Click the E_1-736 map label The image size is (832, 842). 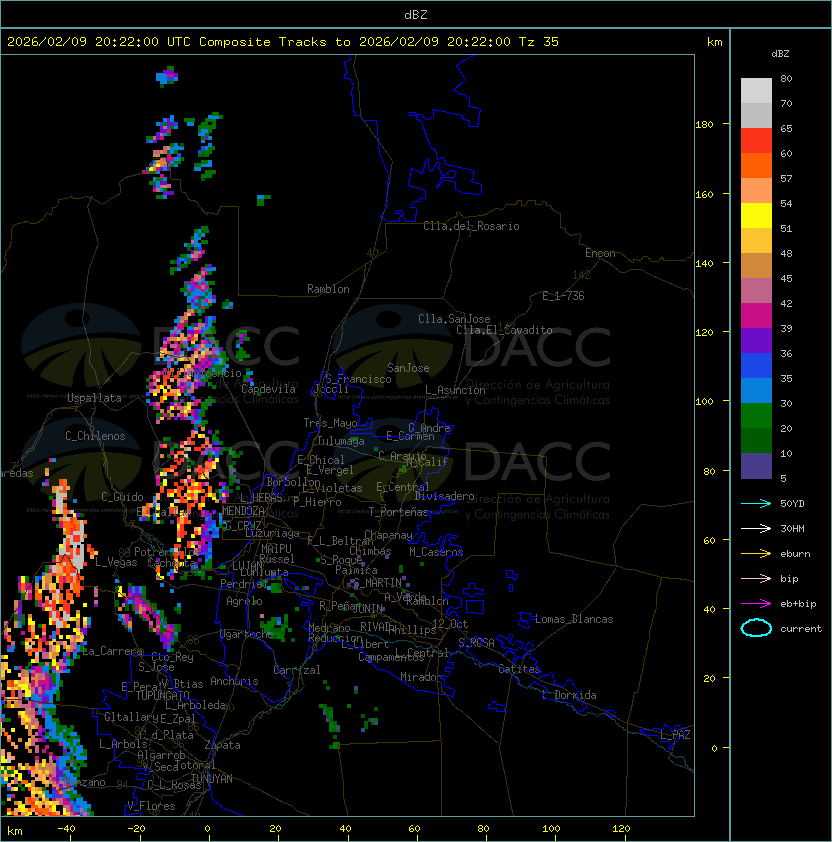point(563,296)
